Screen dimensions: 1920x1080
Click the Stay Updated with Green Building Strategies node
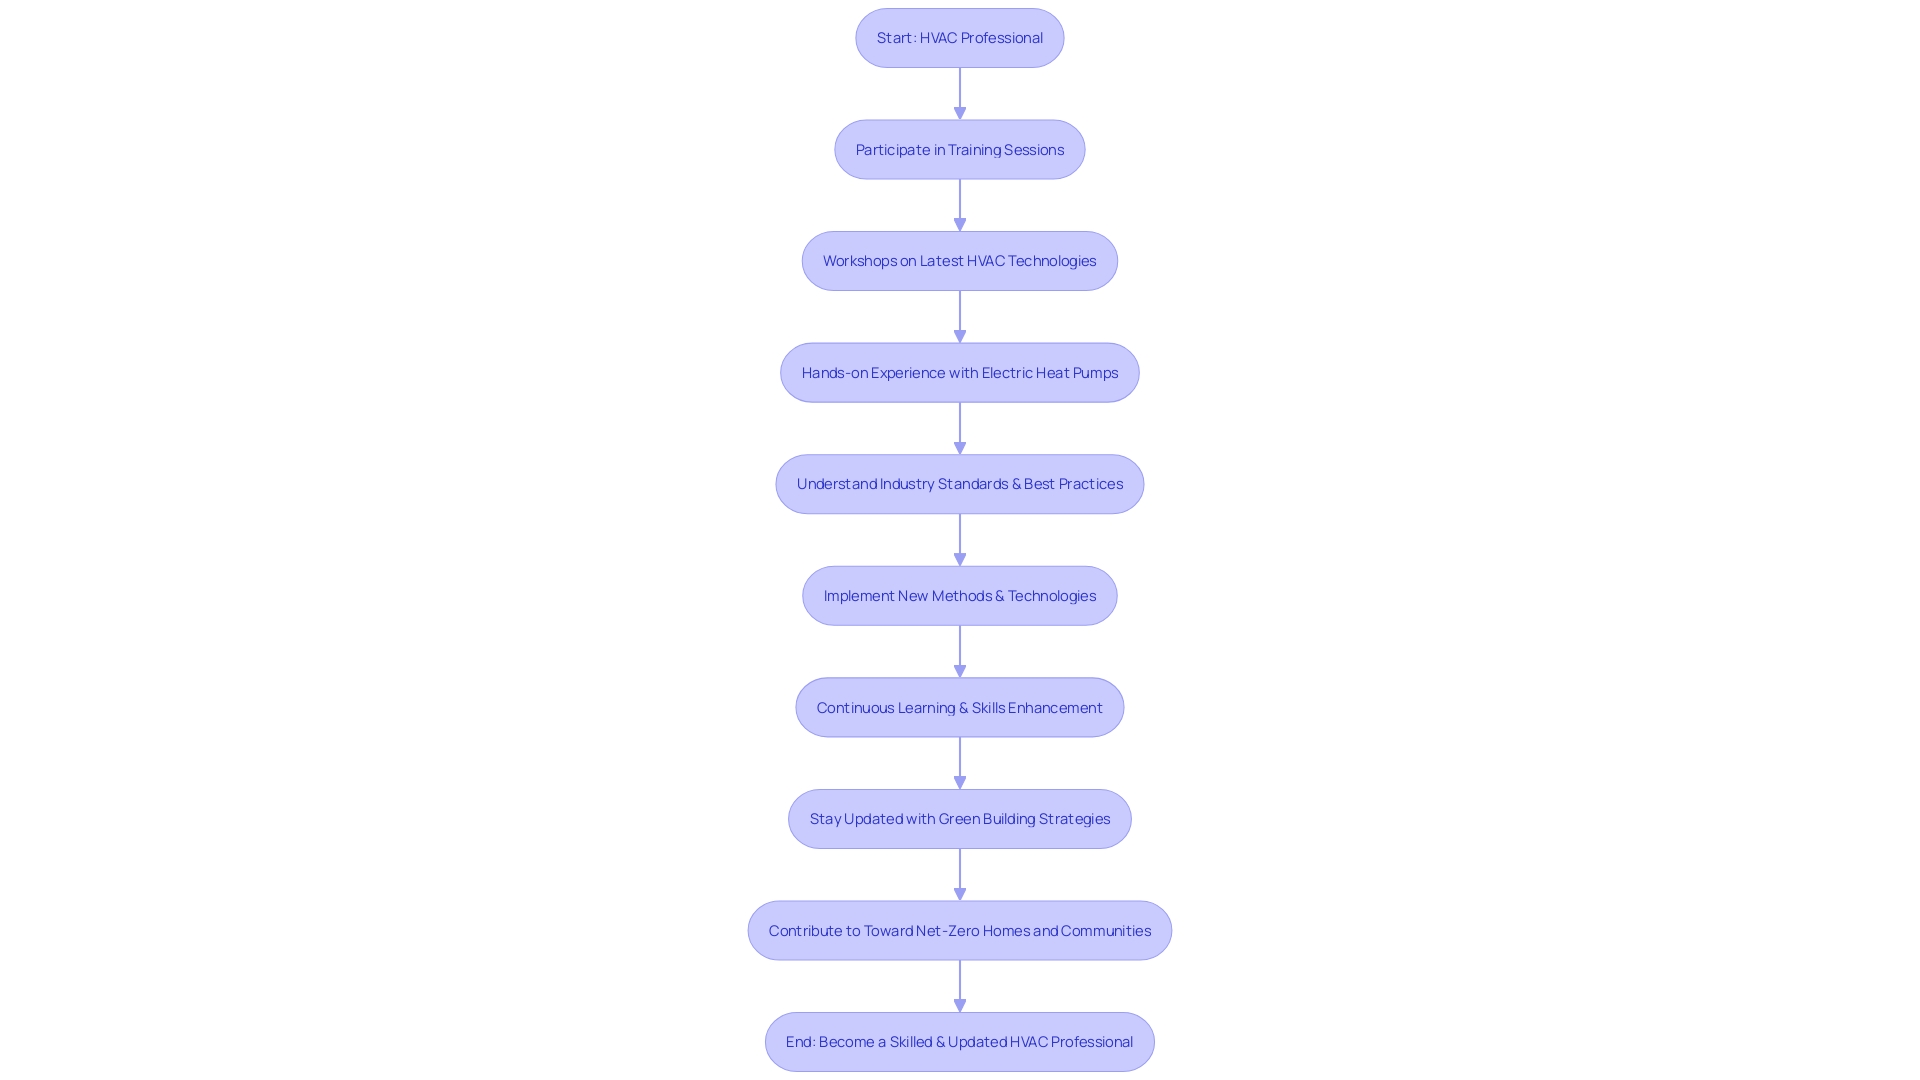960,819
